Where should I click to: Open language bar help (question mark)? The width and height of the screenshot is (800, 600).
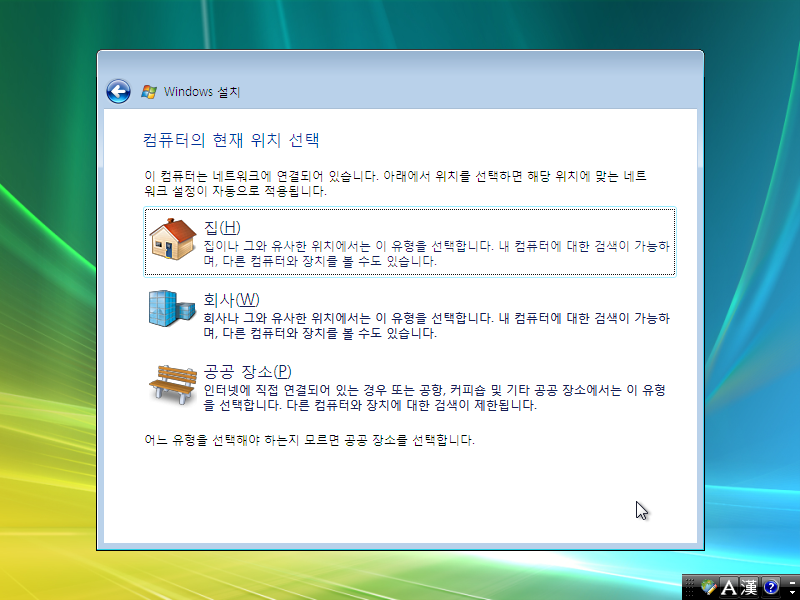(771, 587)
